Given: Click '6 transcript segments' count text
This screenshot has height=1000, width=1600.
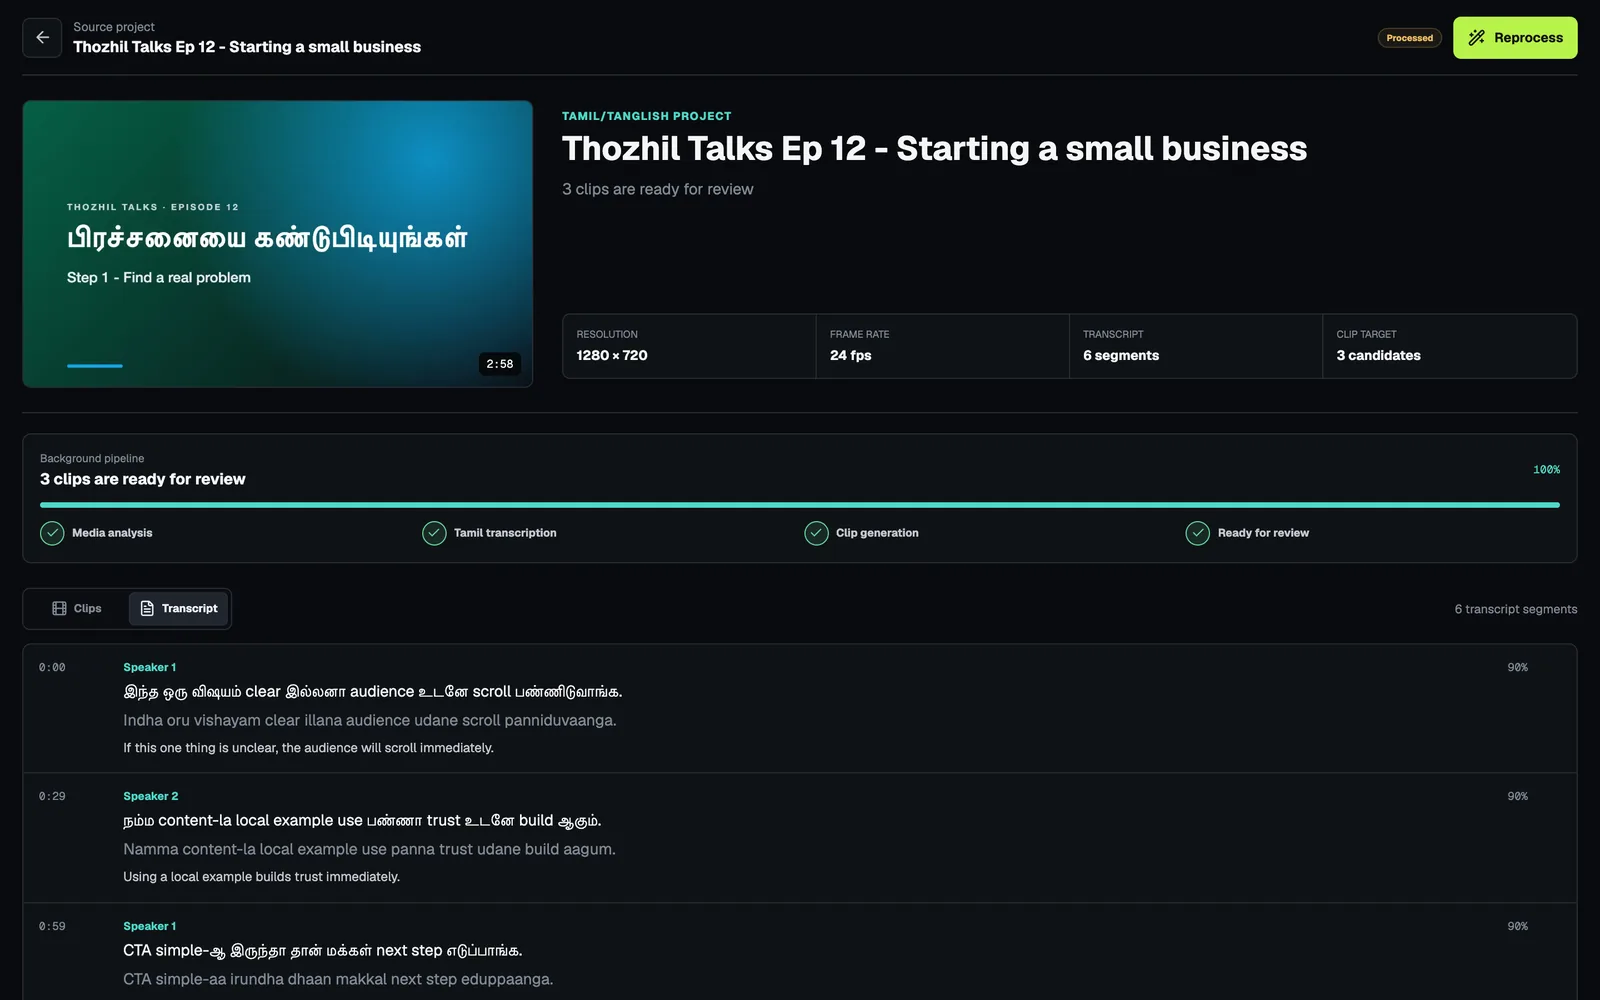Looking at the screenshot, I should (1516, 609).
